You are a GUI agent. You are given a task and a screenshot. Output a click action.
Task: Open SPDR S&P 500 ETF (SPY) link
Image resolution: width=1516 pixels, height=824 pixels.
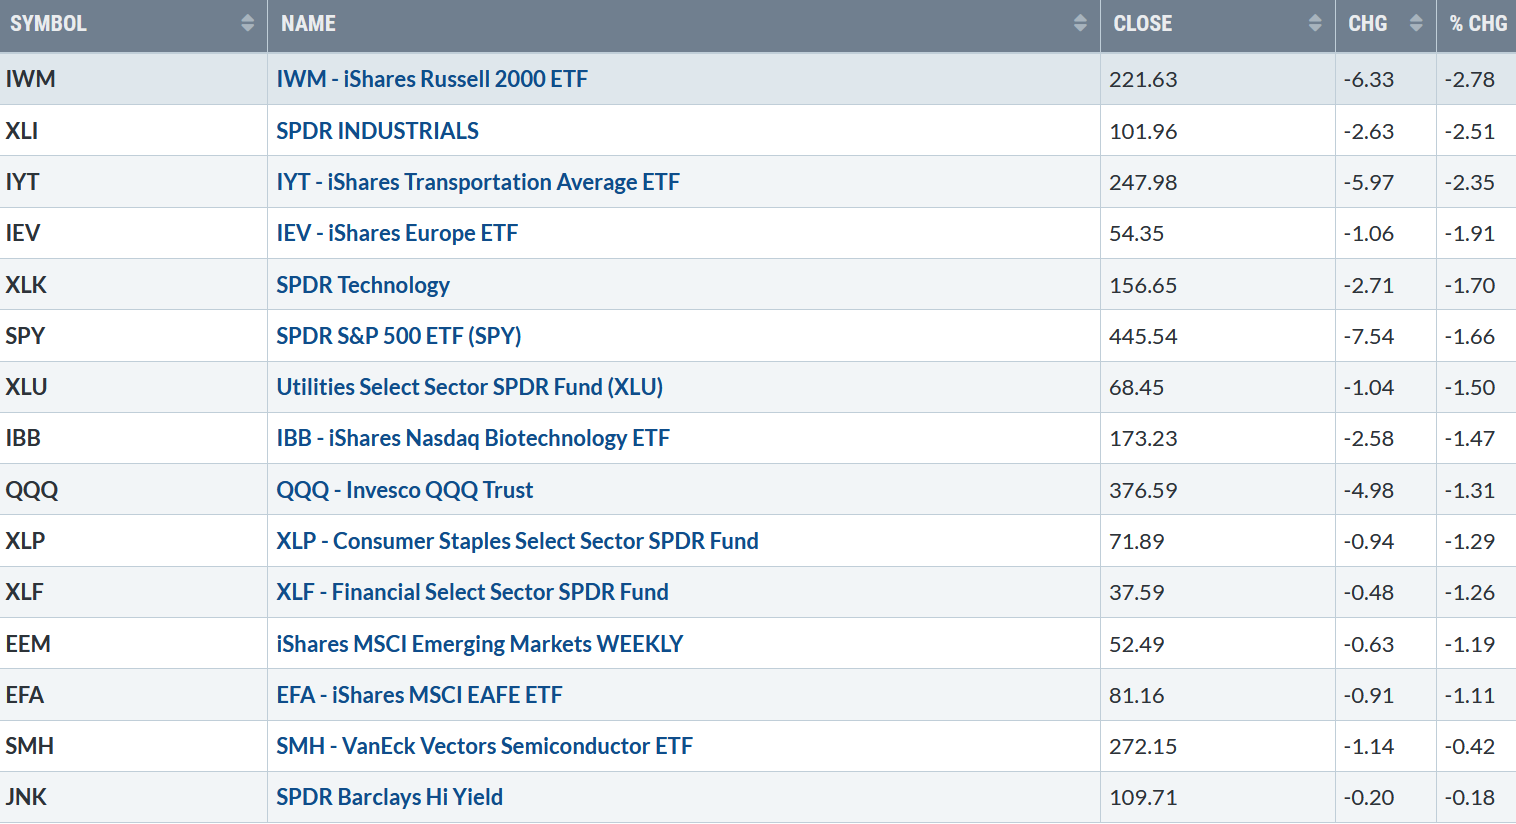pyautogui.click(x=399, y=336)
